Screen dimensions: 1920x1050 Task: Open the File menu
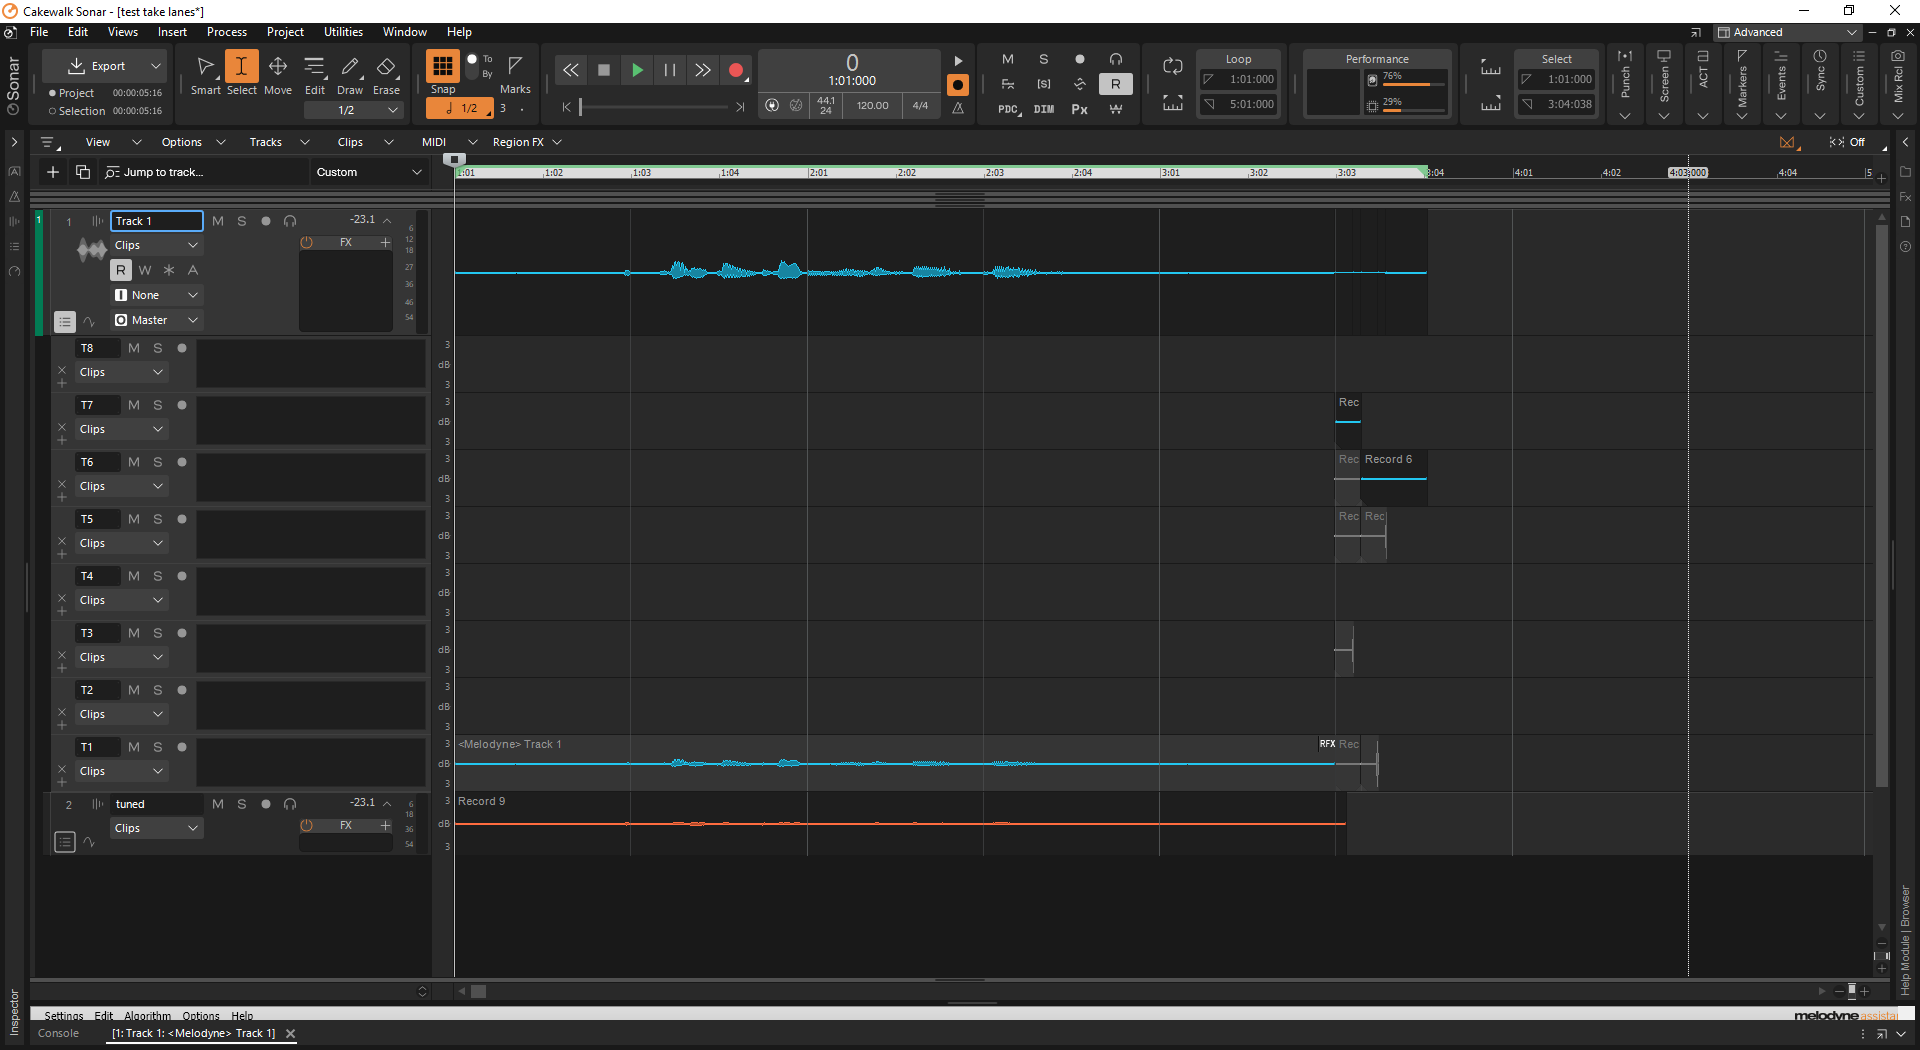click(x=39, y=32)
